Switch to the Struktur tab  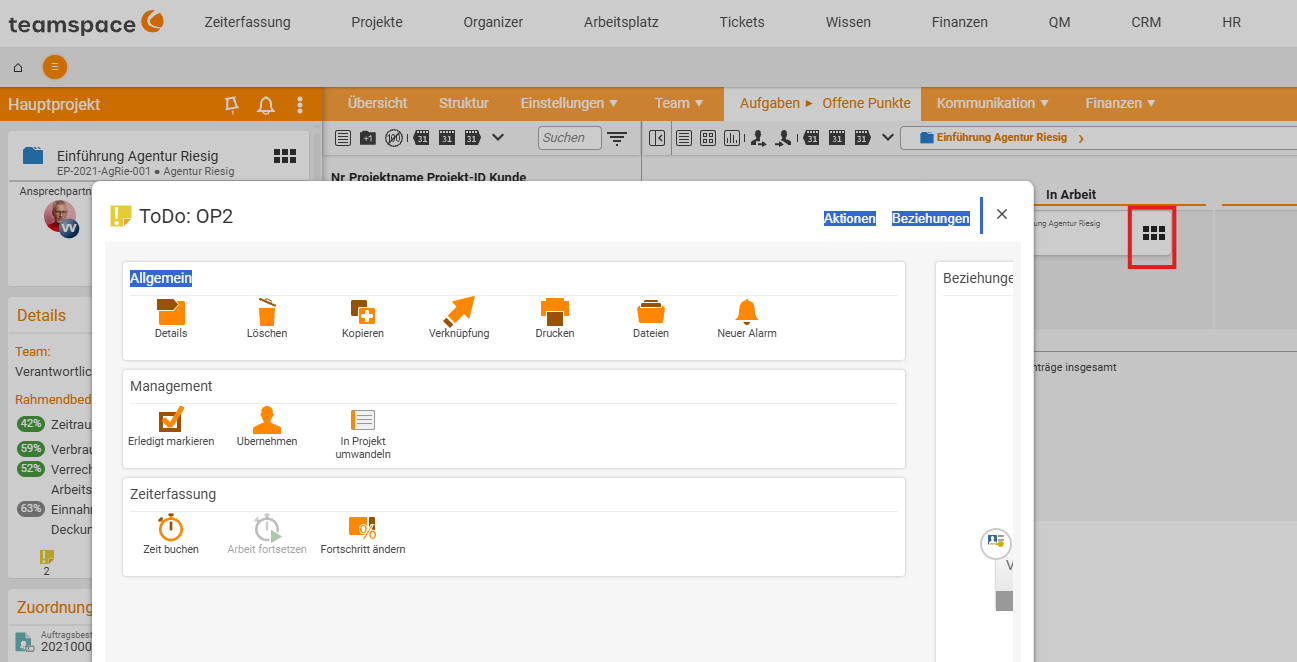(464, 103)
